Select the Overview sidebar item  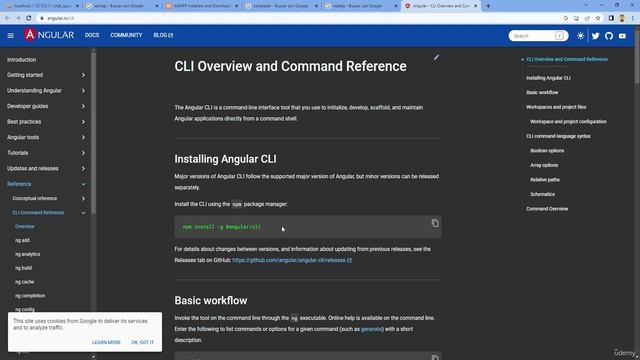pyautogui.click(x=24, y=227)
